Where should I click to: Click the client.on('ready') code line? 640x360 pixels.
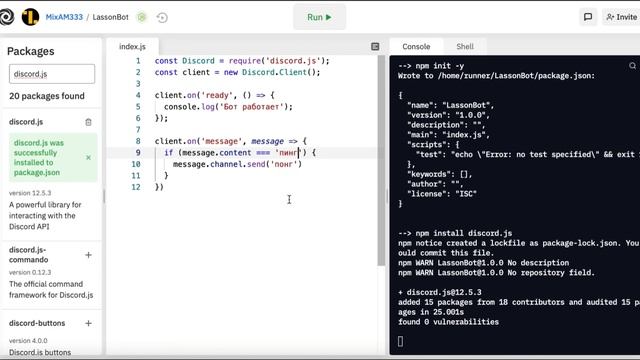point(215,95)
